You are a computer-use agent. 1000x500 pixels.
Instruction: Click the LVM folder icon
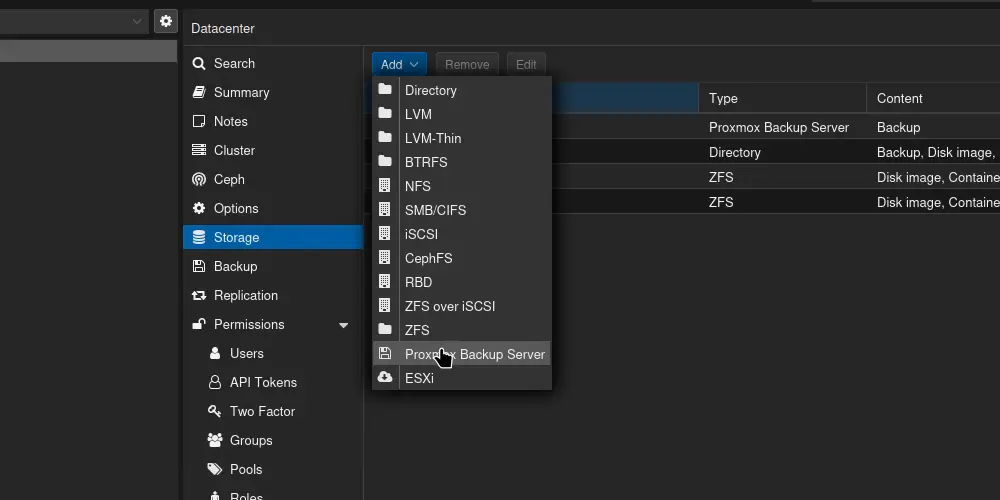(x=385, y=114)
